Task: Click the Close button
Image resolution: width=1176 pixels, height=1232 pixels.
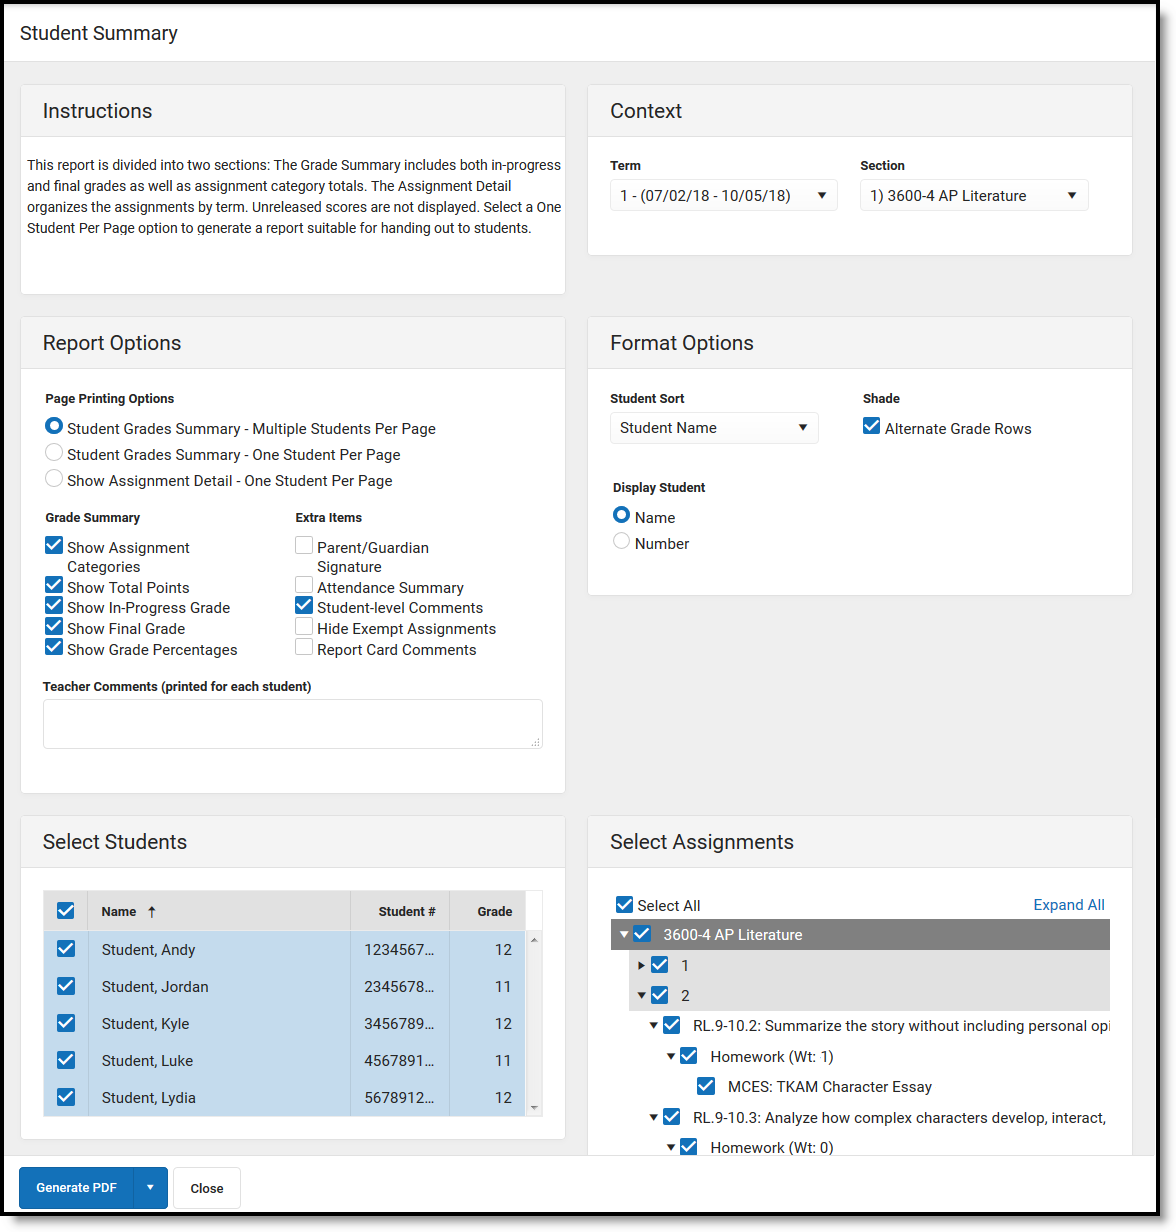Action: pos(207,1188)
